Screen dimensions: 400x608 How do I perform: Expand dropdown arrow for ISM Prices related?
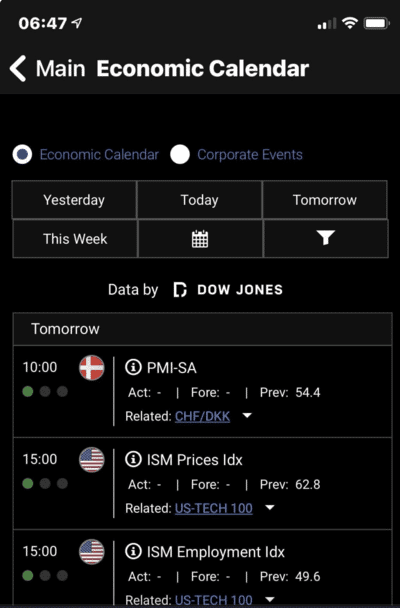pos(270,508)
